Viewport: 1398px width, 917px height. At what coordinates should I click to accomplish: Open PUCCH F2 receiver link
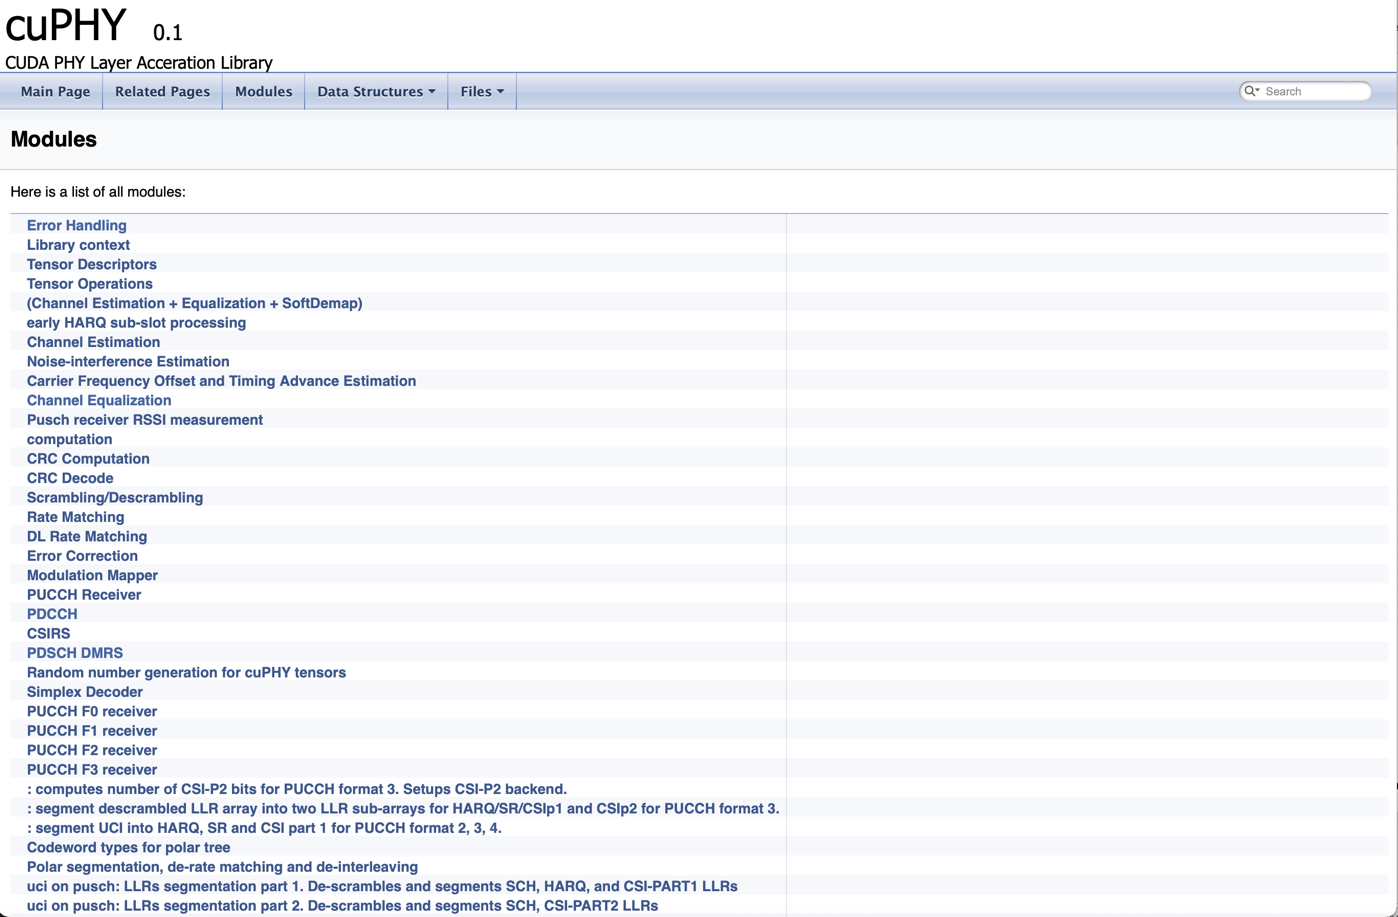point(91,750)
